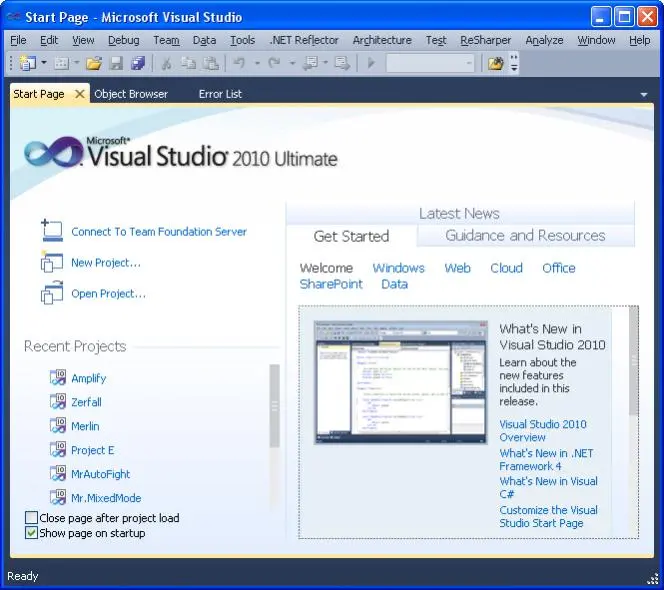Open the File menu
The height and width of the screenshot is (590, 664).
click(x=18, y=40)
